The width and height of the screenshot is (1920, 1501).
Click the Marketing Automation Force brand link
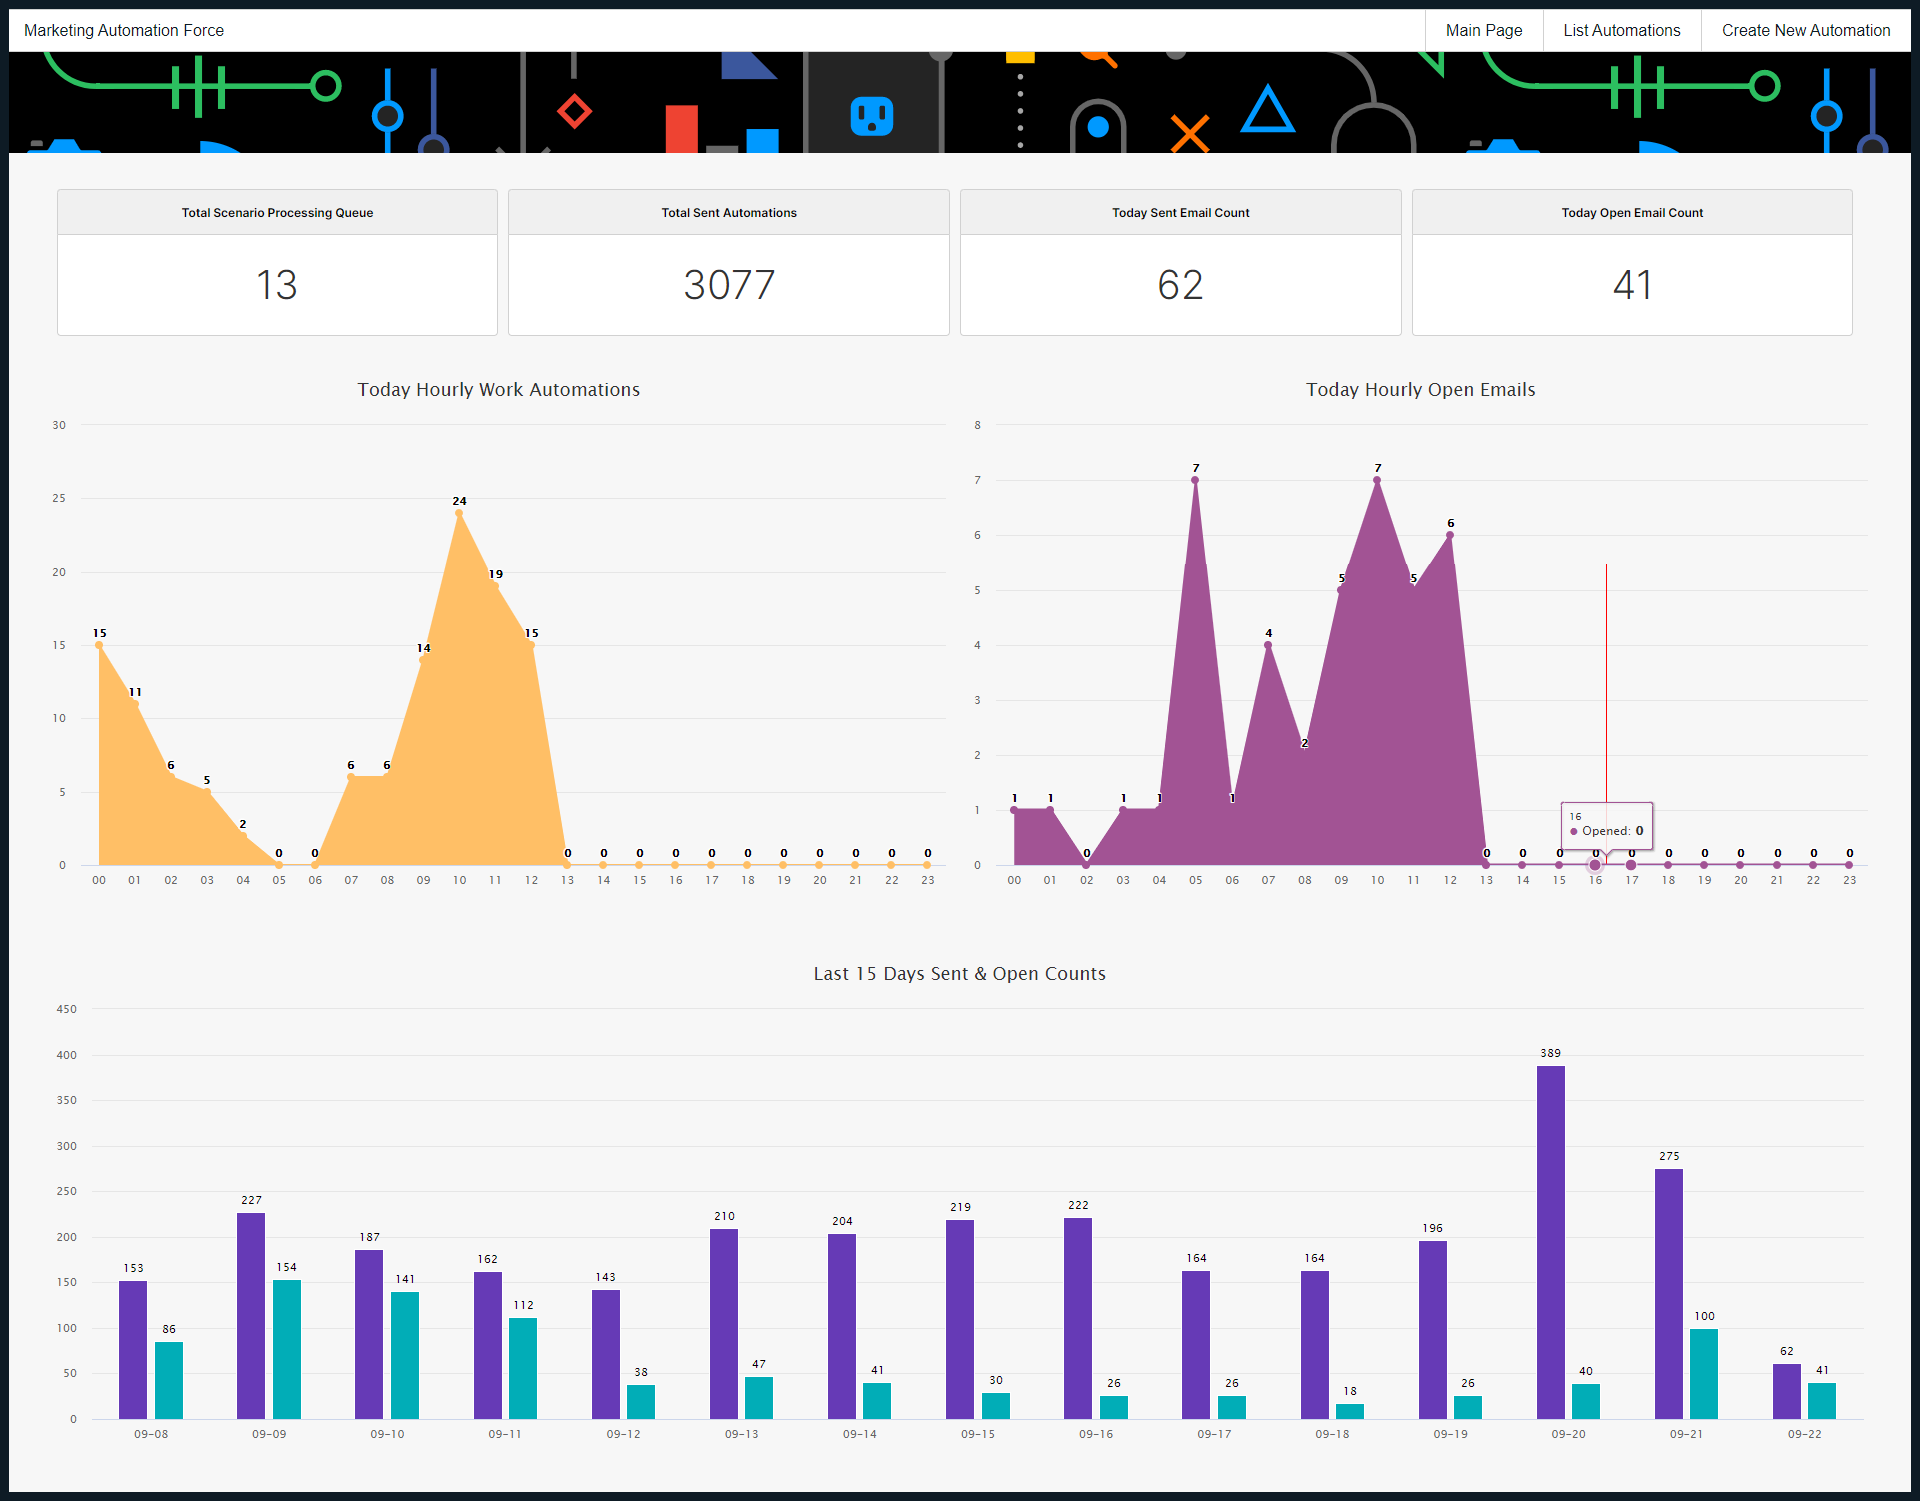click(124, 30)
